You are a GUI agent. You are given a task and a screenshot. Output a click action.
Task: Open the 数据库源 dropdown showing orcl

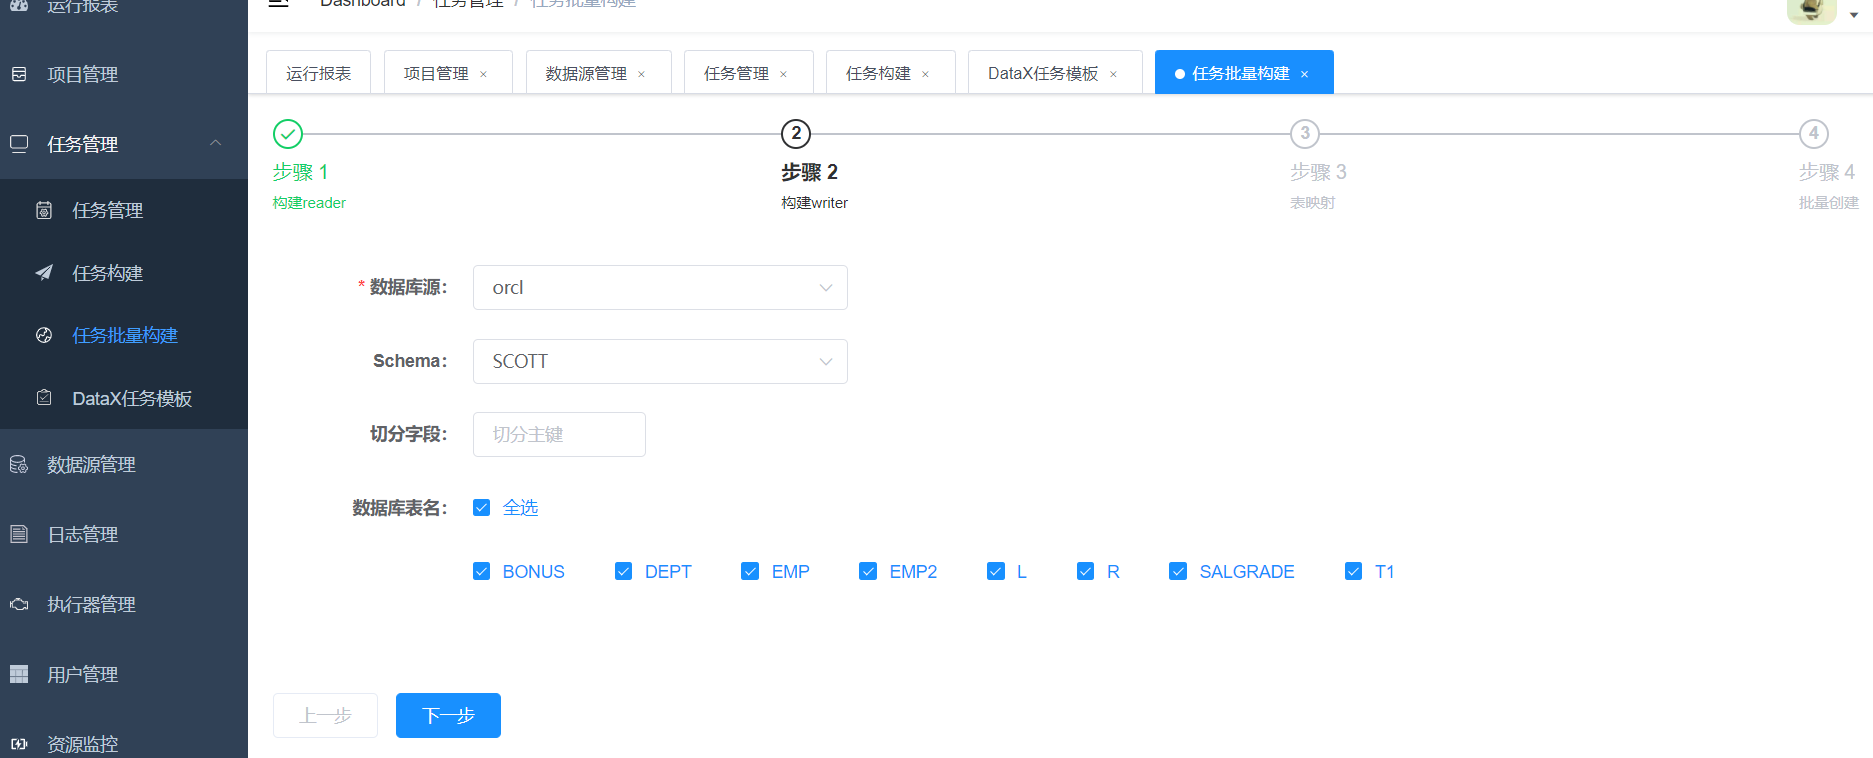660,288
